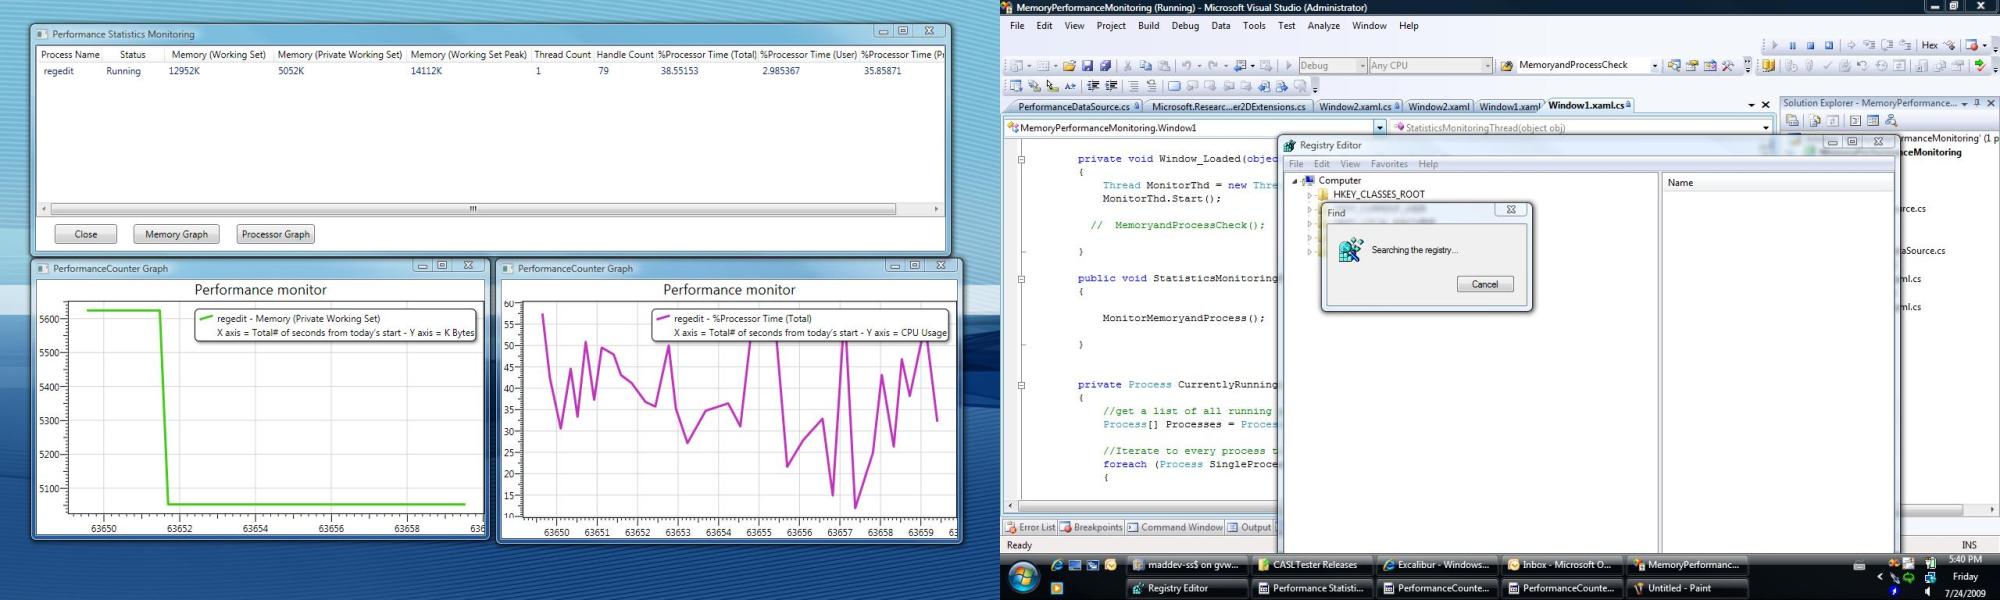Click the Cut icon in Visual Studio toolbar
Image resolution: width=2000 pixels, height=600 pixels.
(1128, 66)
